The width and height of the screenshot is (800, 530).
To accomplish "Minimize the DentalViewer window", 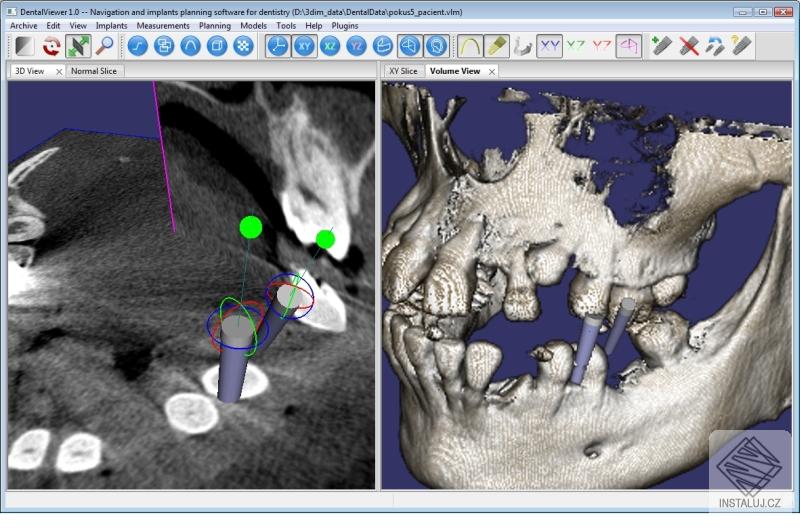I will (744, 11).
